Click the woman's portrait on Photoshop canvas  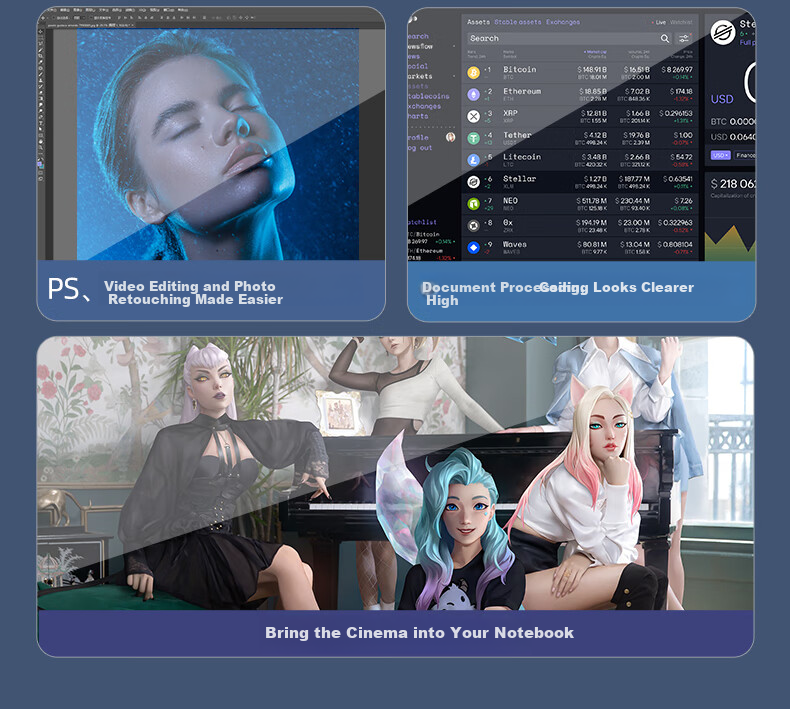pos(218,144)
